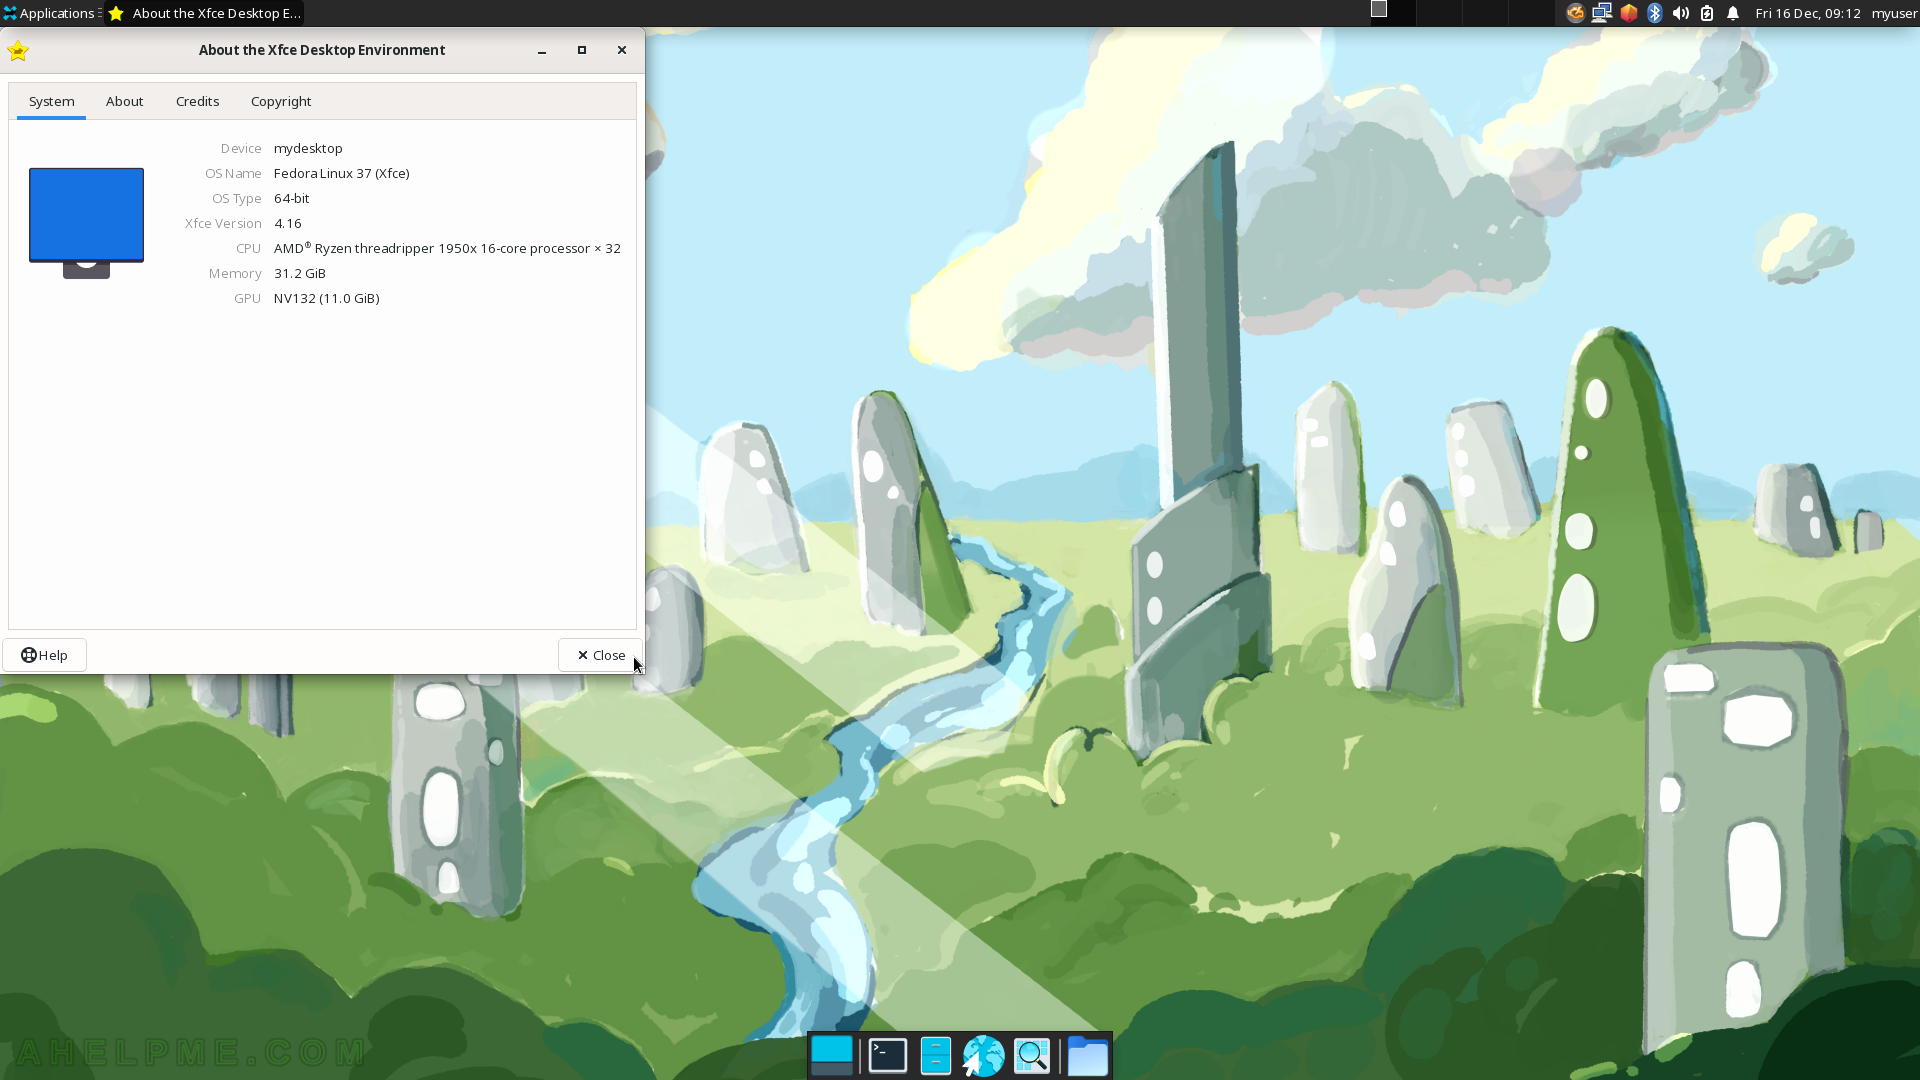1920x1080 pixels.
Task: Open the File Manager cabinet icon in dock
Action: pyautogui.click(x=936, y=1056)
